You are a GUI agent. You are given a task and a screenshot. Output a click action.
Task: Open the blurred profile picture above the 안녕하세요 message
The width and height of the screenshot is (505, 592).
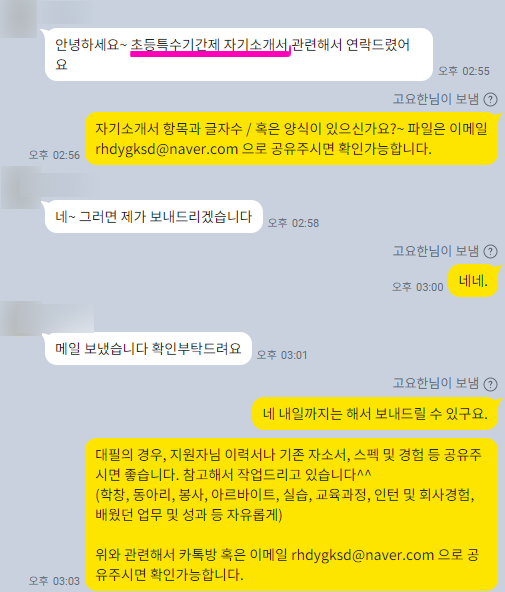(x=18, y=19)
